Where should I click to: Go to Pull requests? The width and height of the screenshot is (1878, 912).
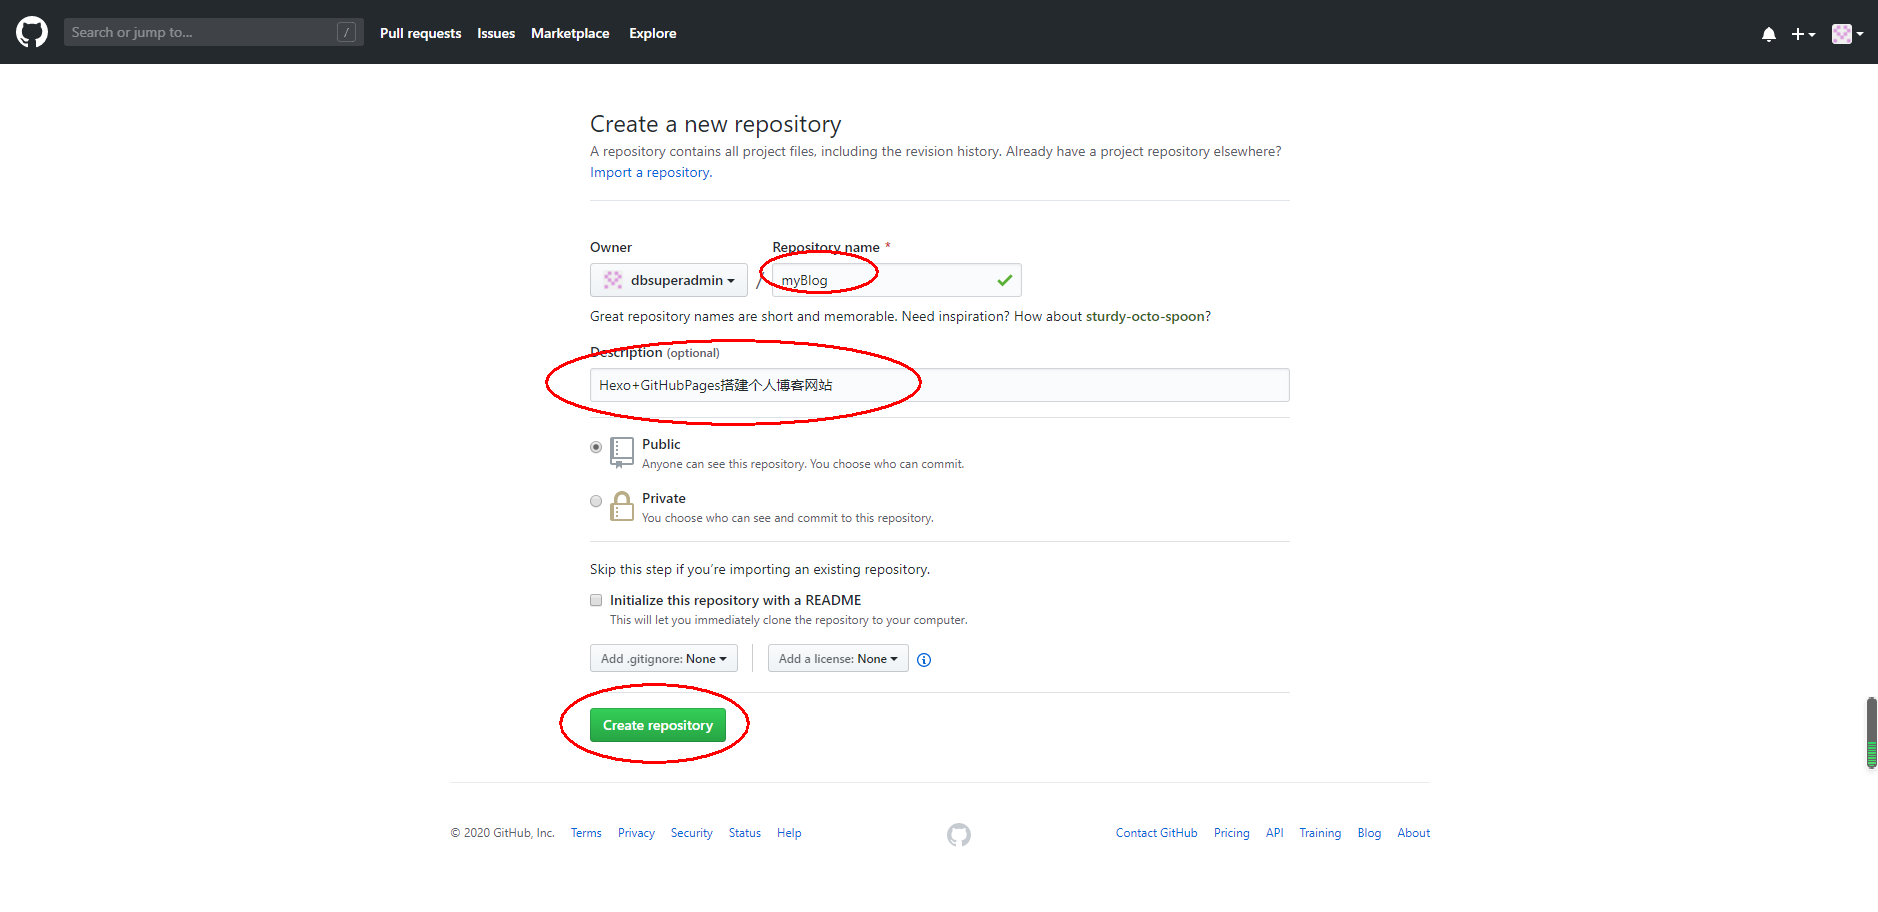click(x=420, y=33)
